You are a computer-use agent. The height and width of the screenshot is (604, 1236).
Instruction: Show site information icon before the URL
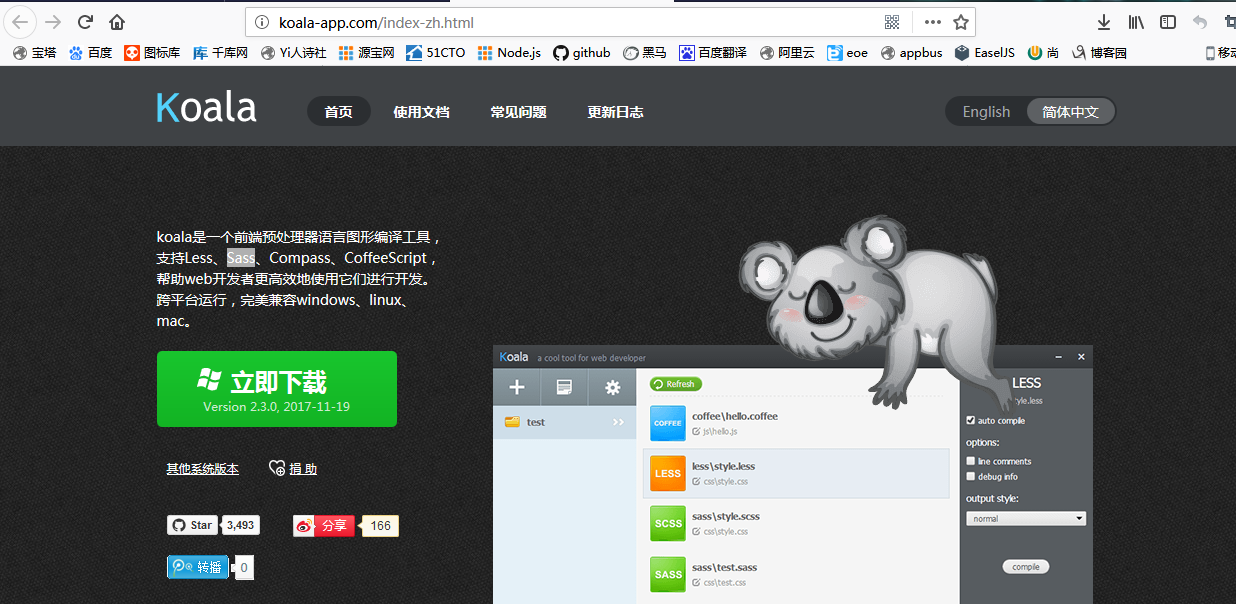point(263,22)
